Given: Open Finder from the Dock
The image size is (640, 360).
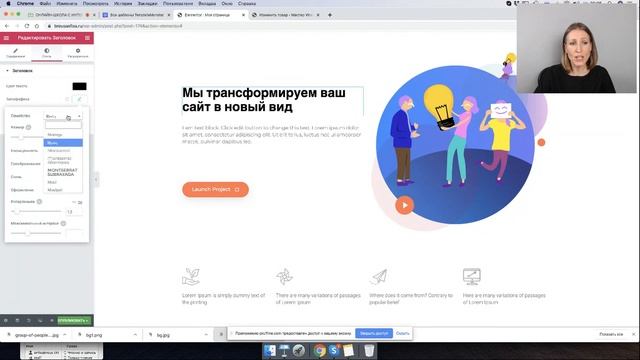Looking at the screenshot, I should (x=270, y=350).
